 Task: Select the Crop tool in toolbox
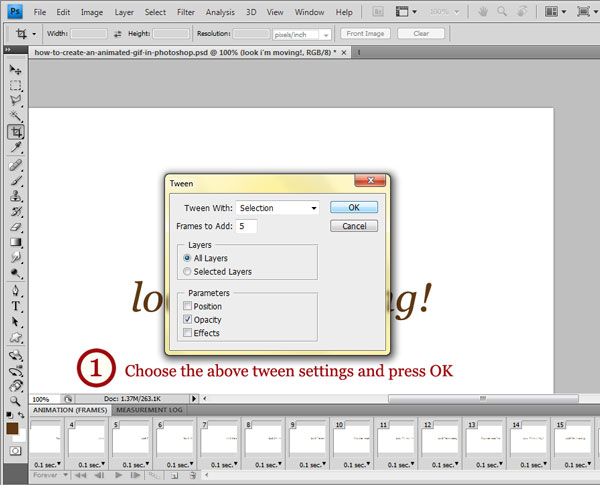16,132
